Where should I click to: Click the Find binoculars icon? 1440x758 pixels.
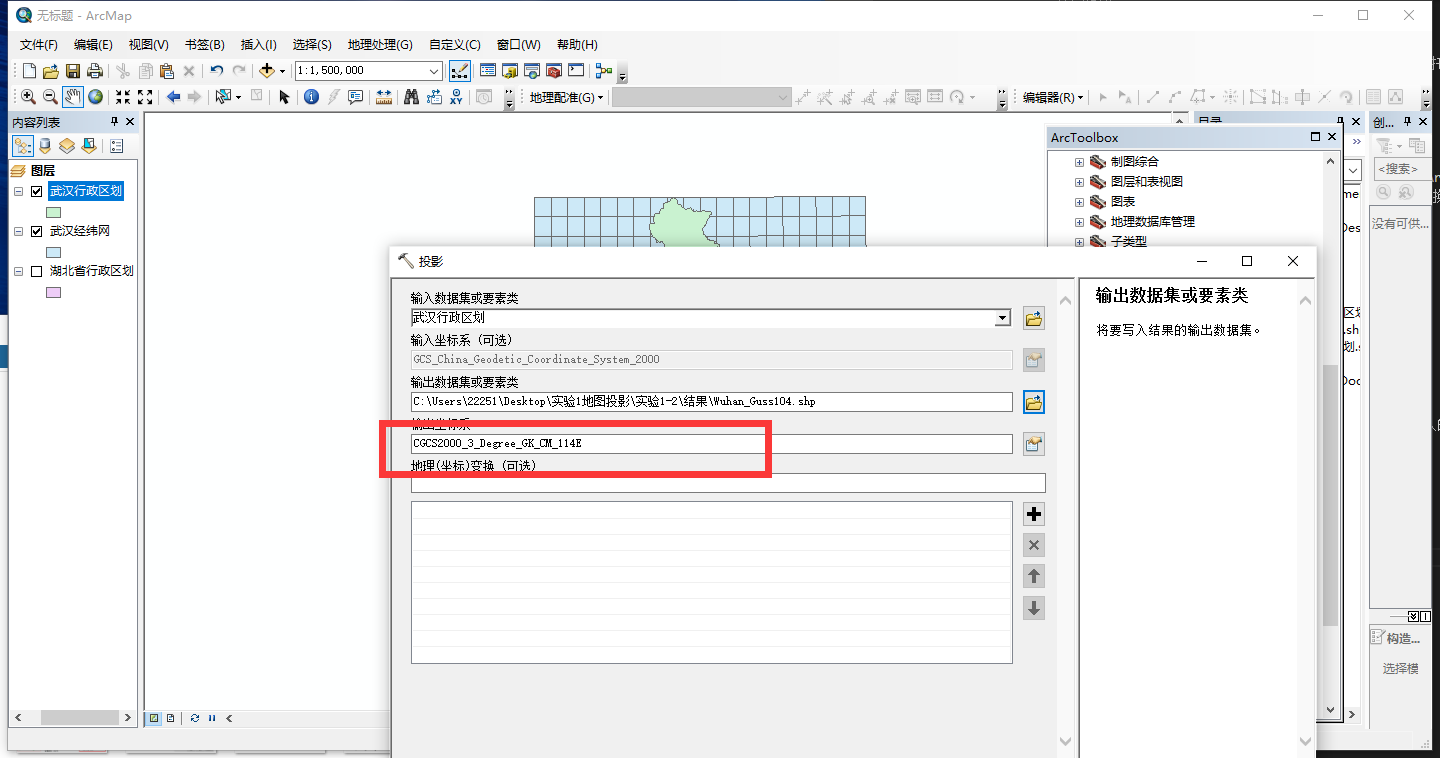(x=410, y=97)
